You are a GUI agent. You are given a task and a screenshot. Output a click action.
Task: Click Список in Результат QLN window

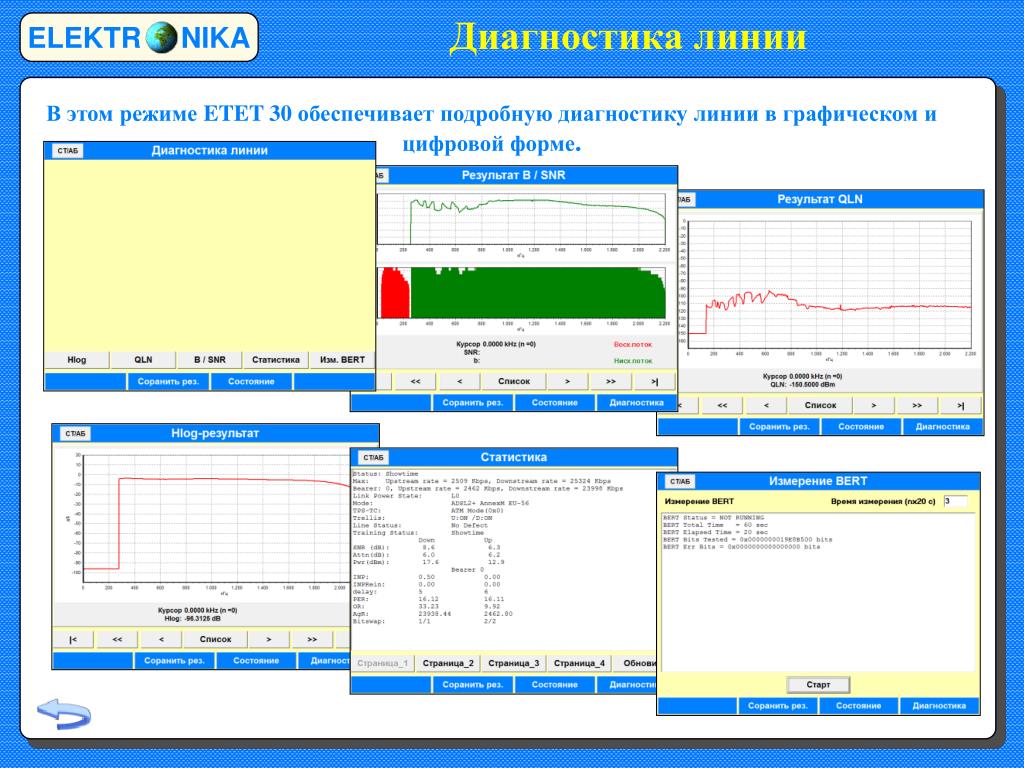point(820,406)
